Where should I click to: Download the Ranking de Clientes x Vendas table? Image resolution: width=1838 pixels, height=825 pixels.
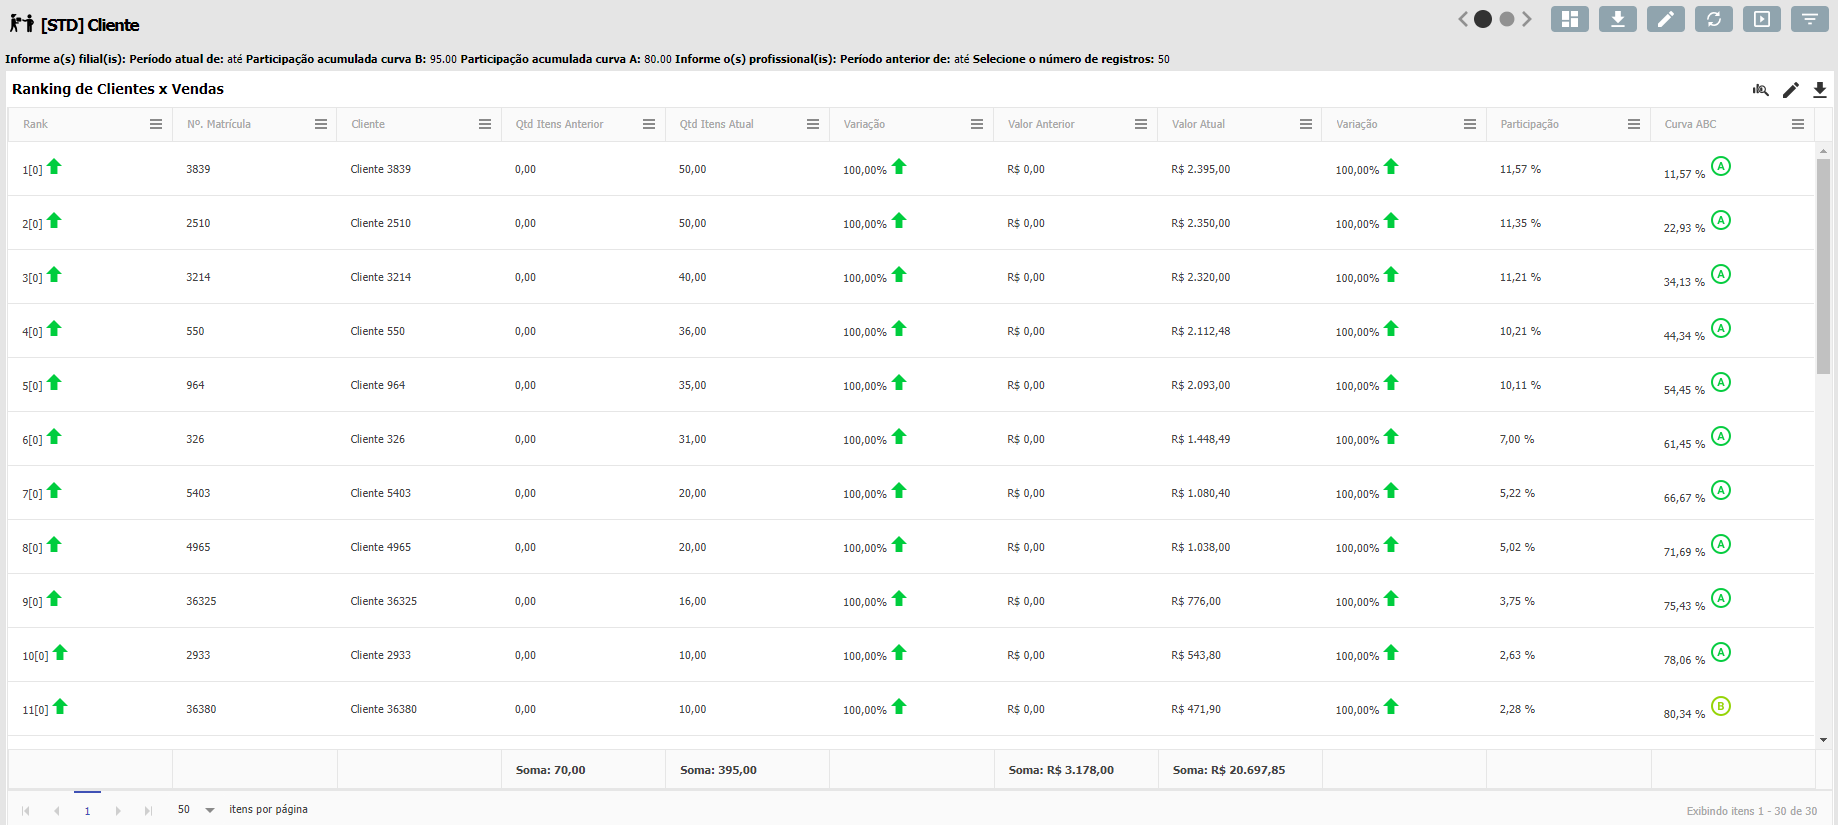pyautogui.click(x=1820, y=90)
